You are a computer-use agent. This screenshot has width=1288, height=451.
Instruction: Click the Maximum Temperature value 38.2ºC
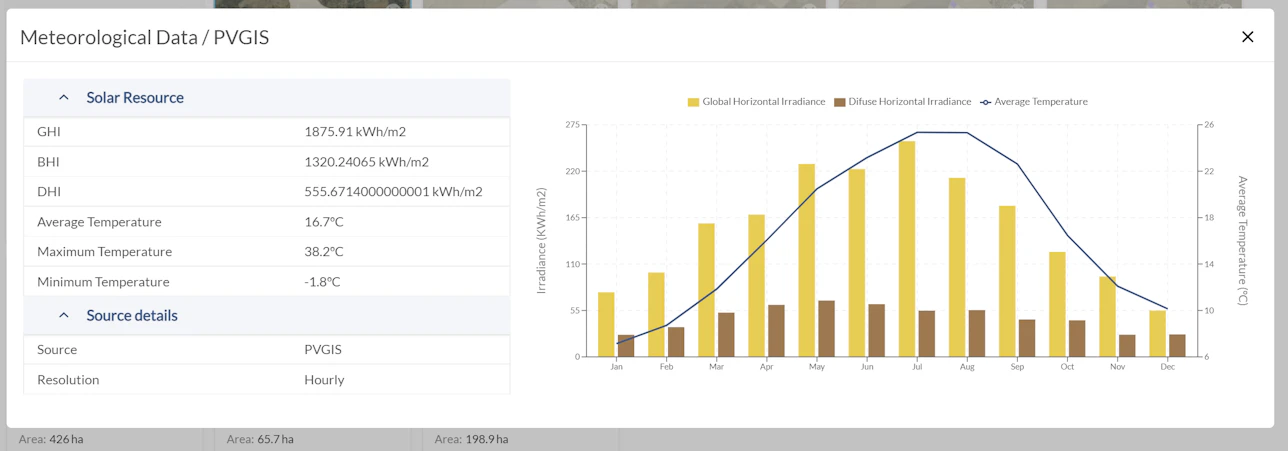point(324,252)
